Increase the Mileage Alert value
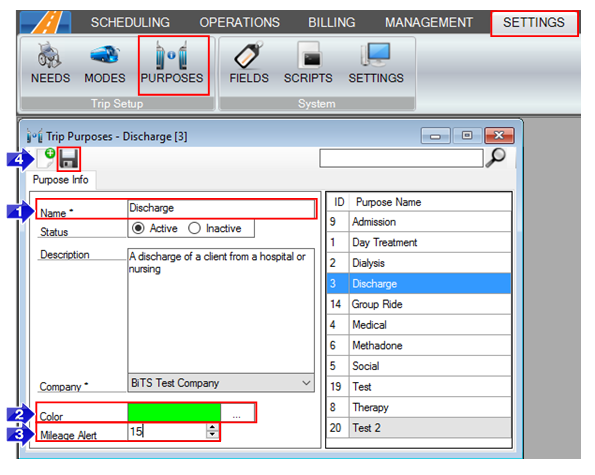 pos(212,427)
